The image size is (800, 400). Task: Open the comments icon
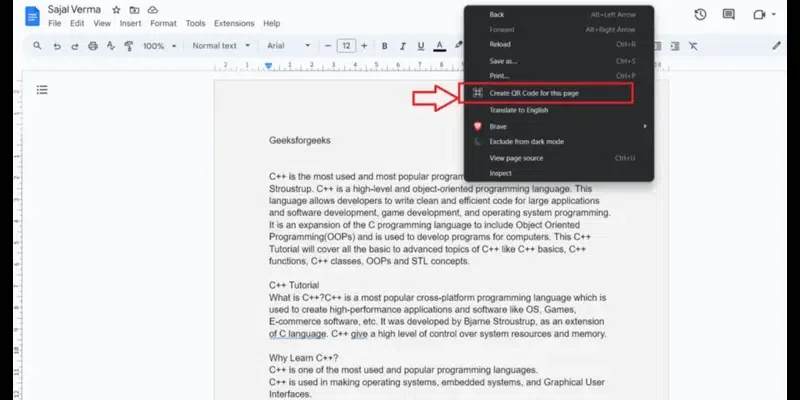[729, 14]
